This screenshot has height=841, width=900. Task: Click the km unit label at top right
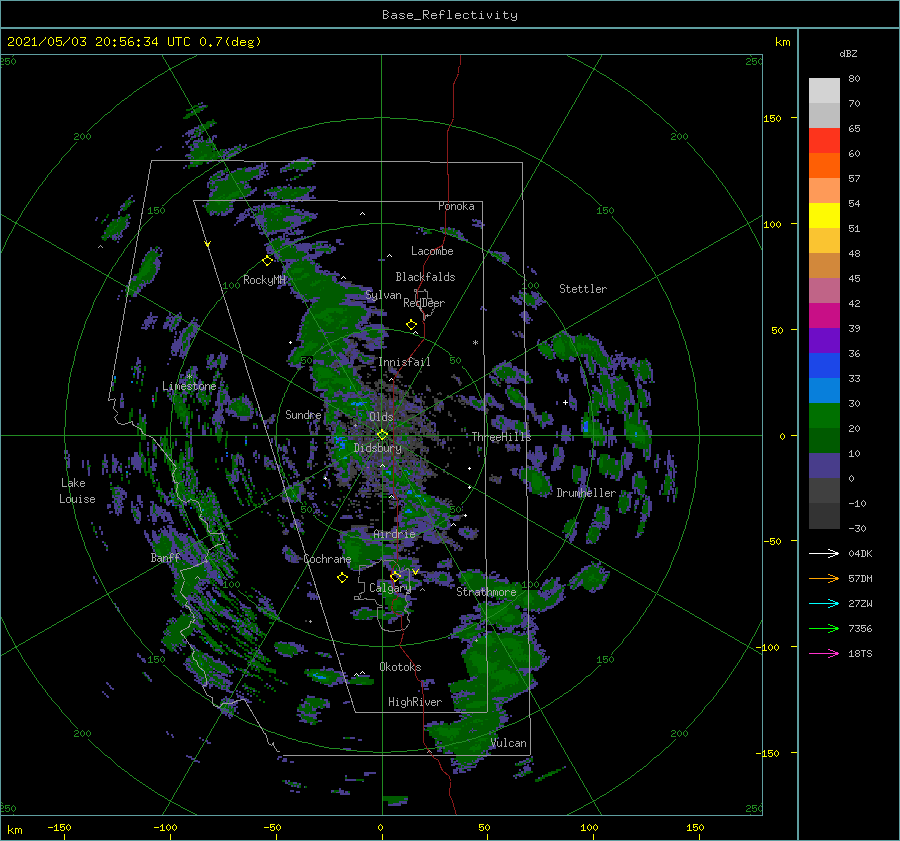[782, 42]
